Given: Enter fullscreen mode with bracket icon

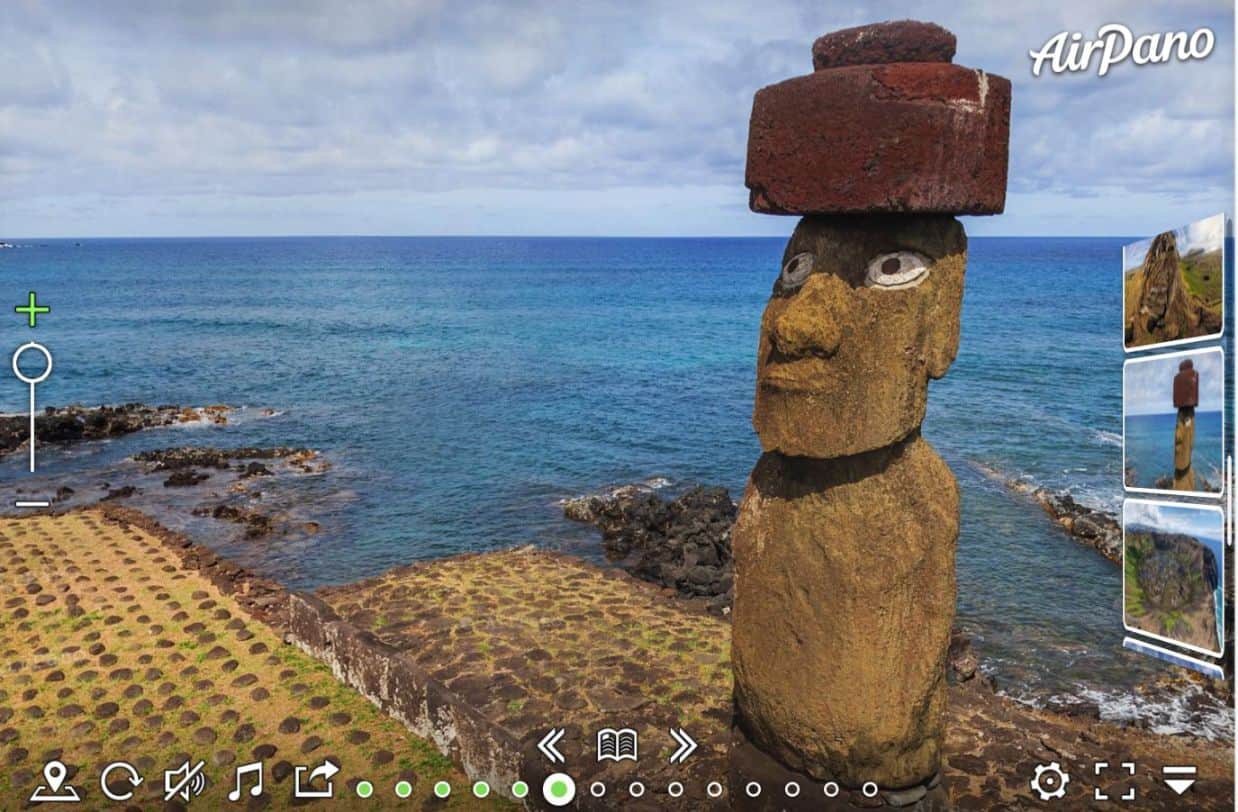Looking at the screenshot, I should 1115,781.
